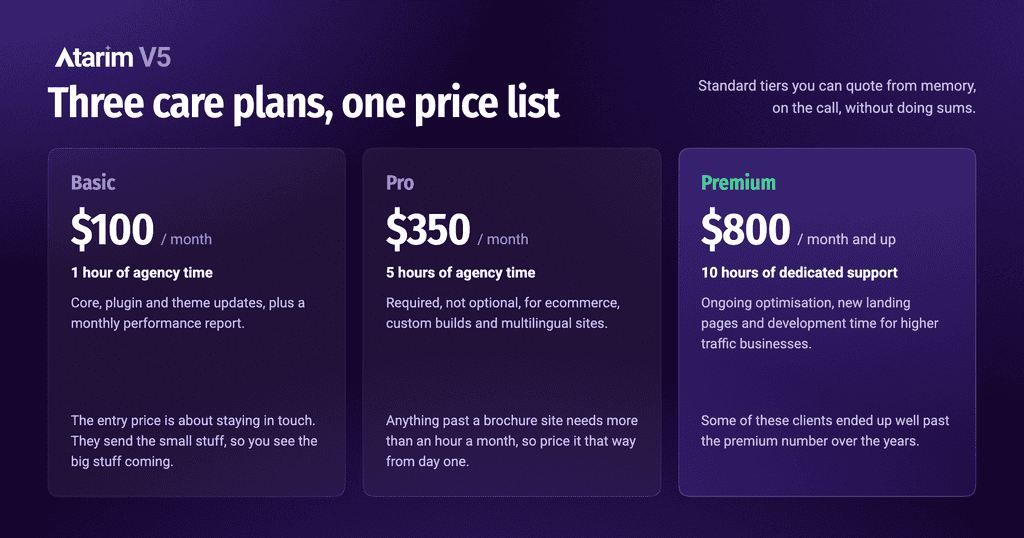1024x538 pixels.
Task: Select the "1 hour of agency time" text
Action: [142, 273]
